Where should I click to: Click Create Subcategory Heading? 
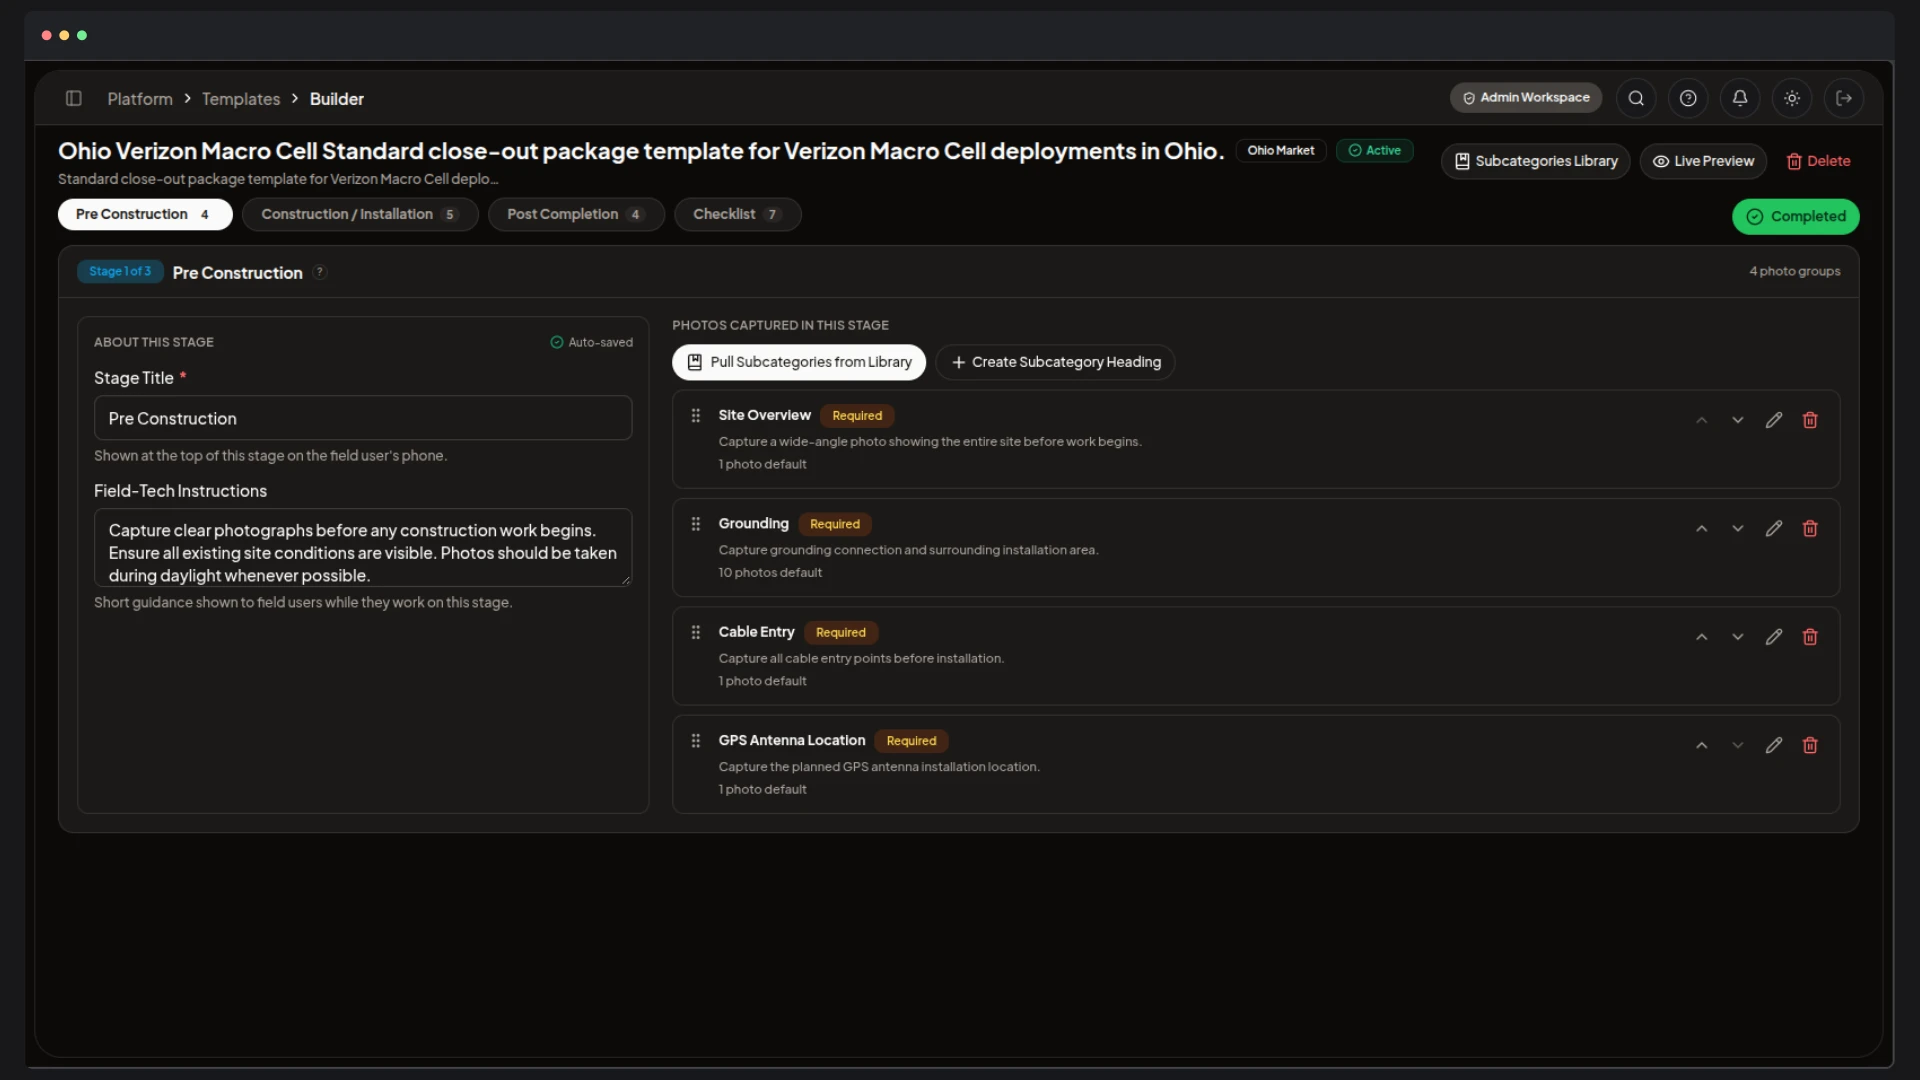tap(1055, 362)
